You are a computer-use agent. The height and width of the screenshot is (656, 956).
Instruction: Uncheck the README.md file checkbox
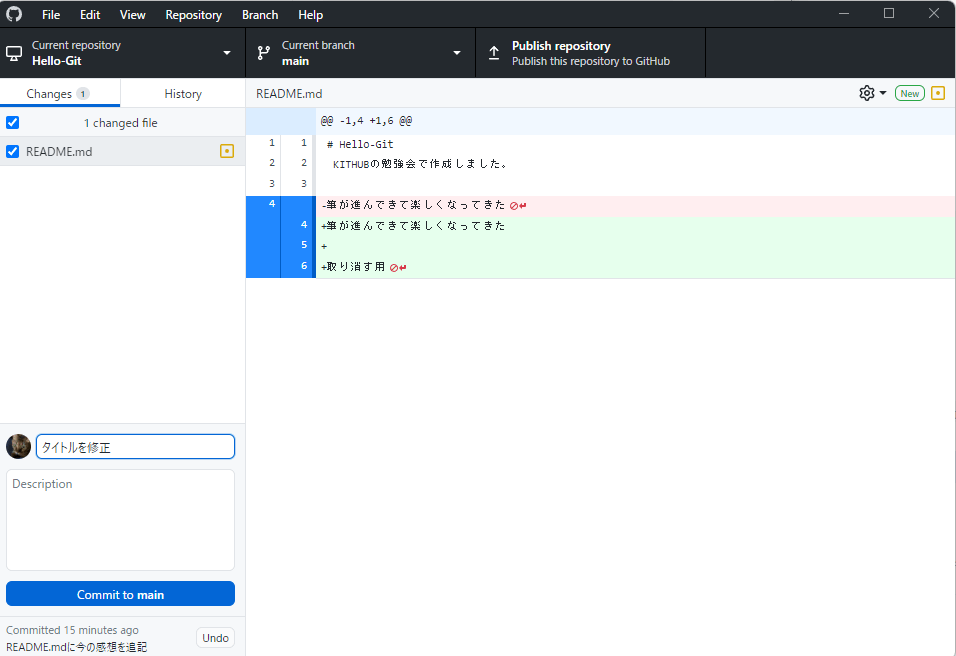[x=12, y=151]
